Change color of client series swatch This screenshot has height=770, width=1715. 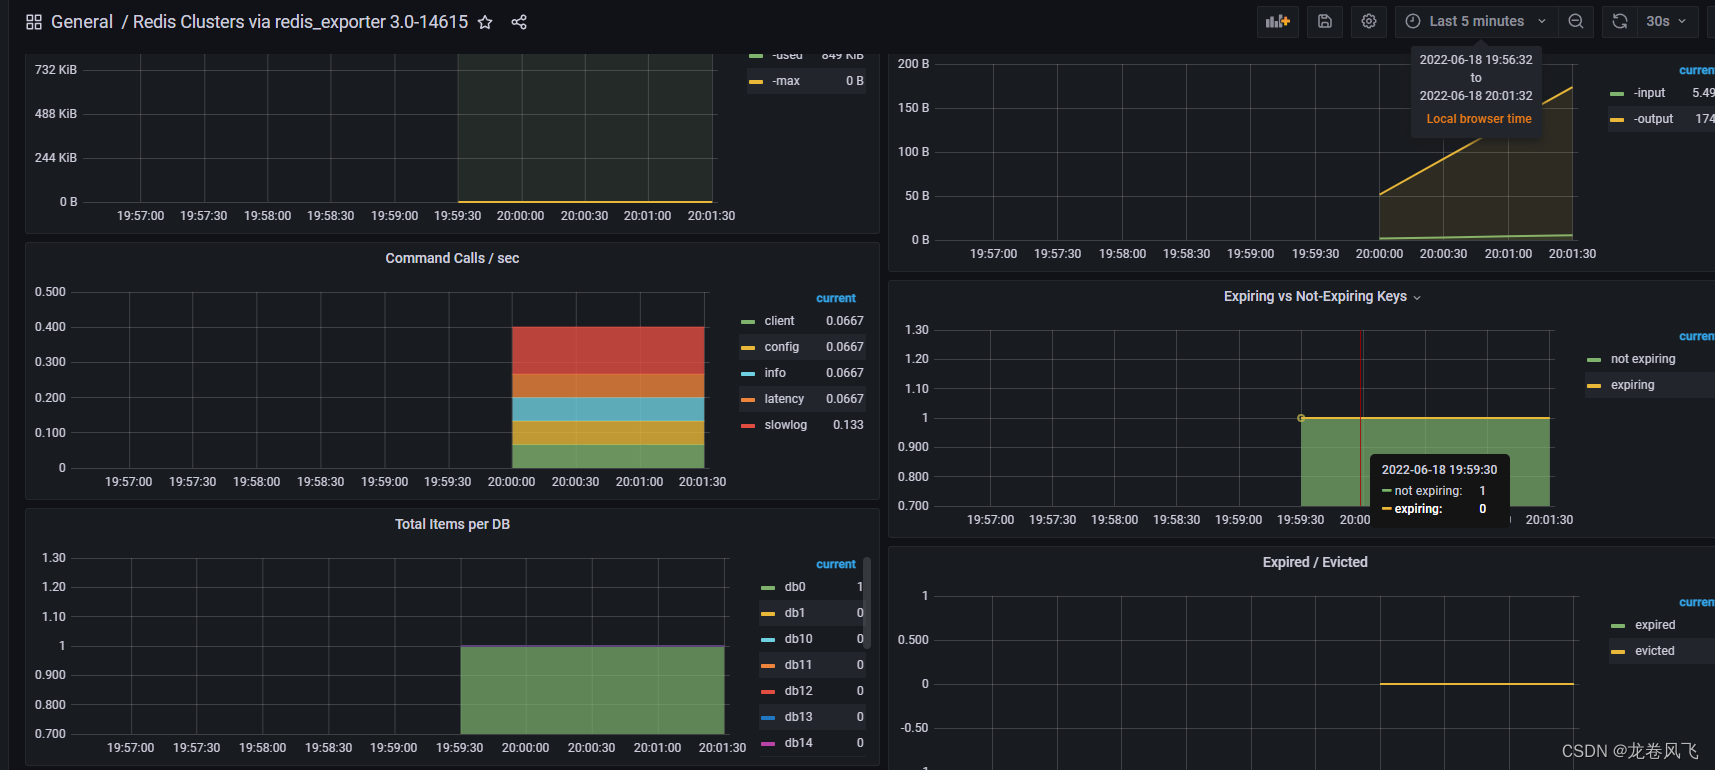click(748, 322)
